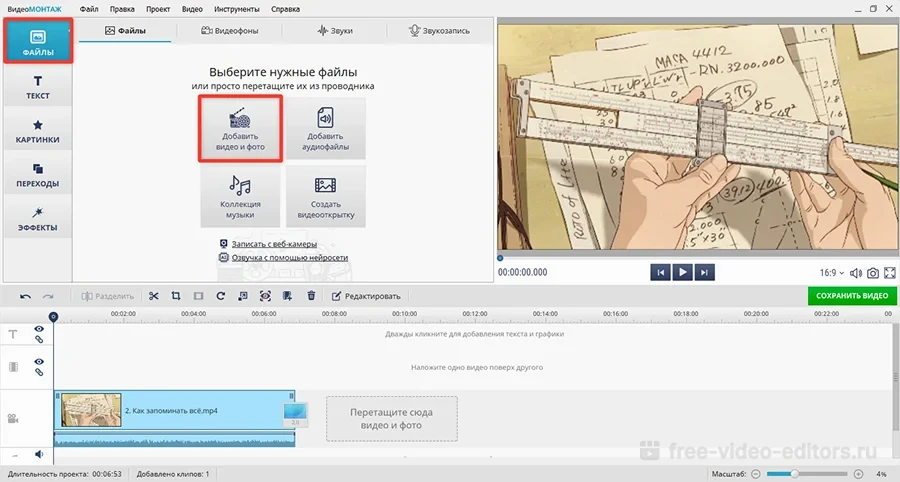Select the Crop tool icon
Image resolution: width=900 pixels, height=482 pixels.
pos(176,296)
